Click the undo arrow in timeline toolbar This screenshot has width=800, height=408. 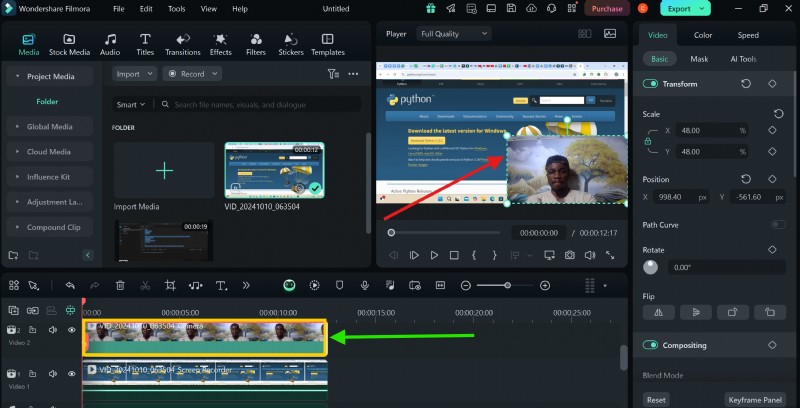tap(69, 285)
